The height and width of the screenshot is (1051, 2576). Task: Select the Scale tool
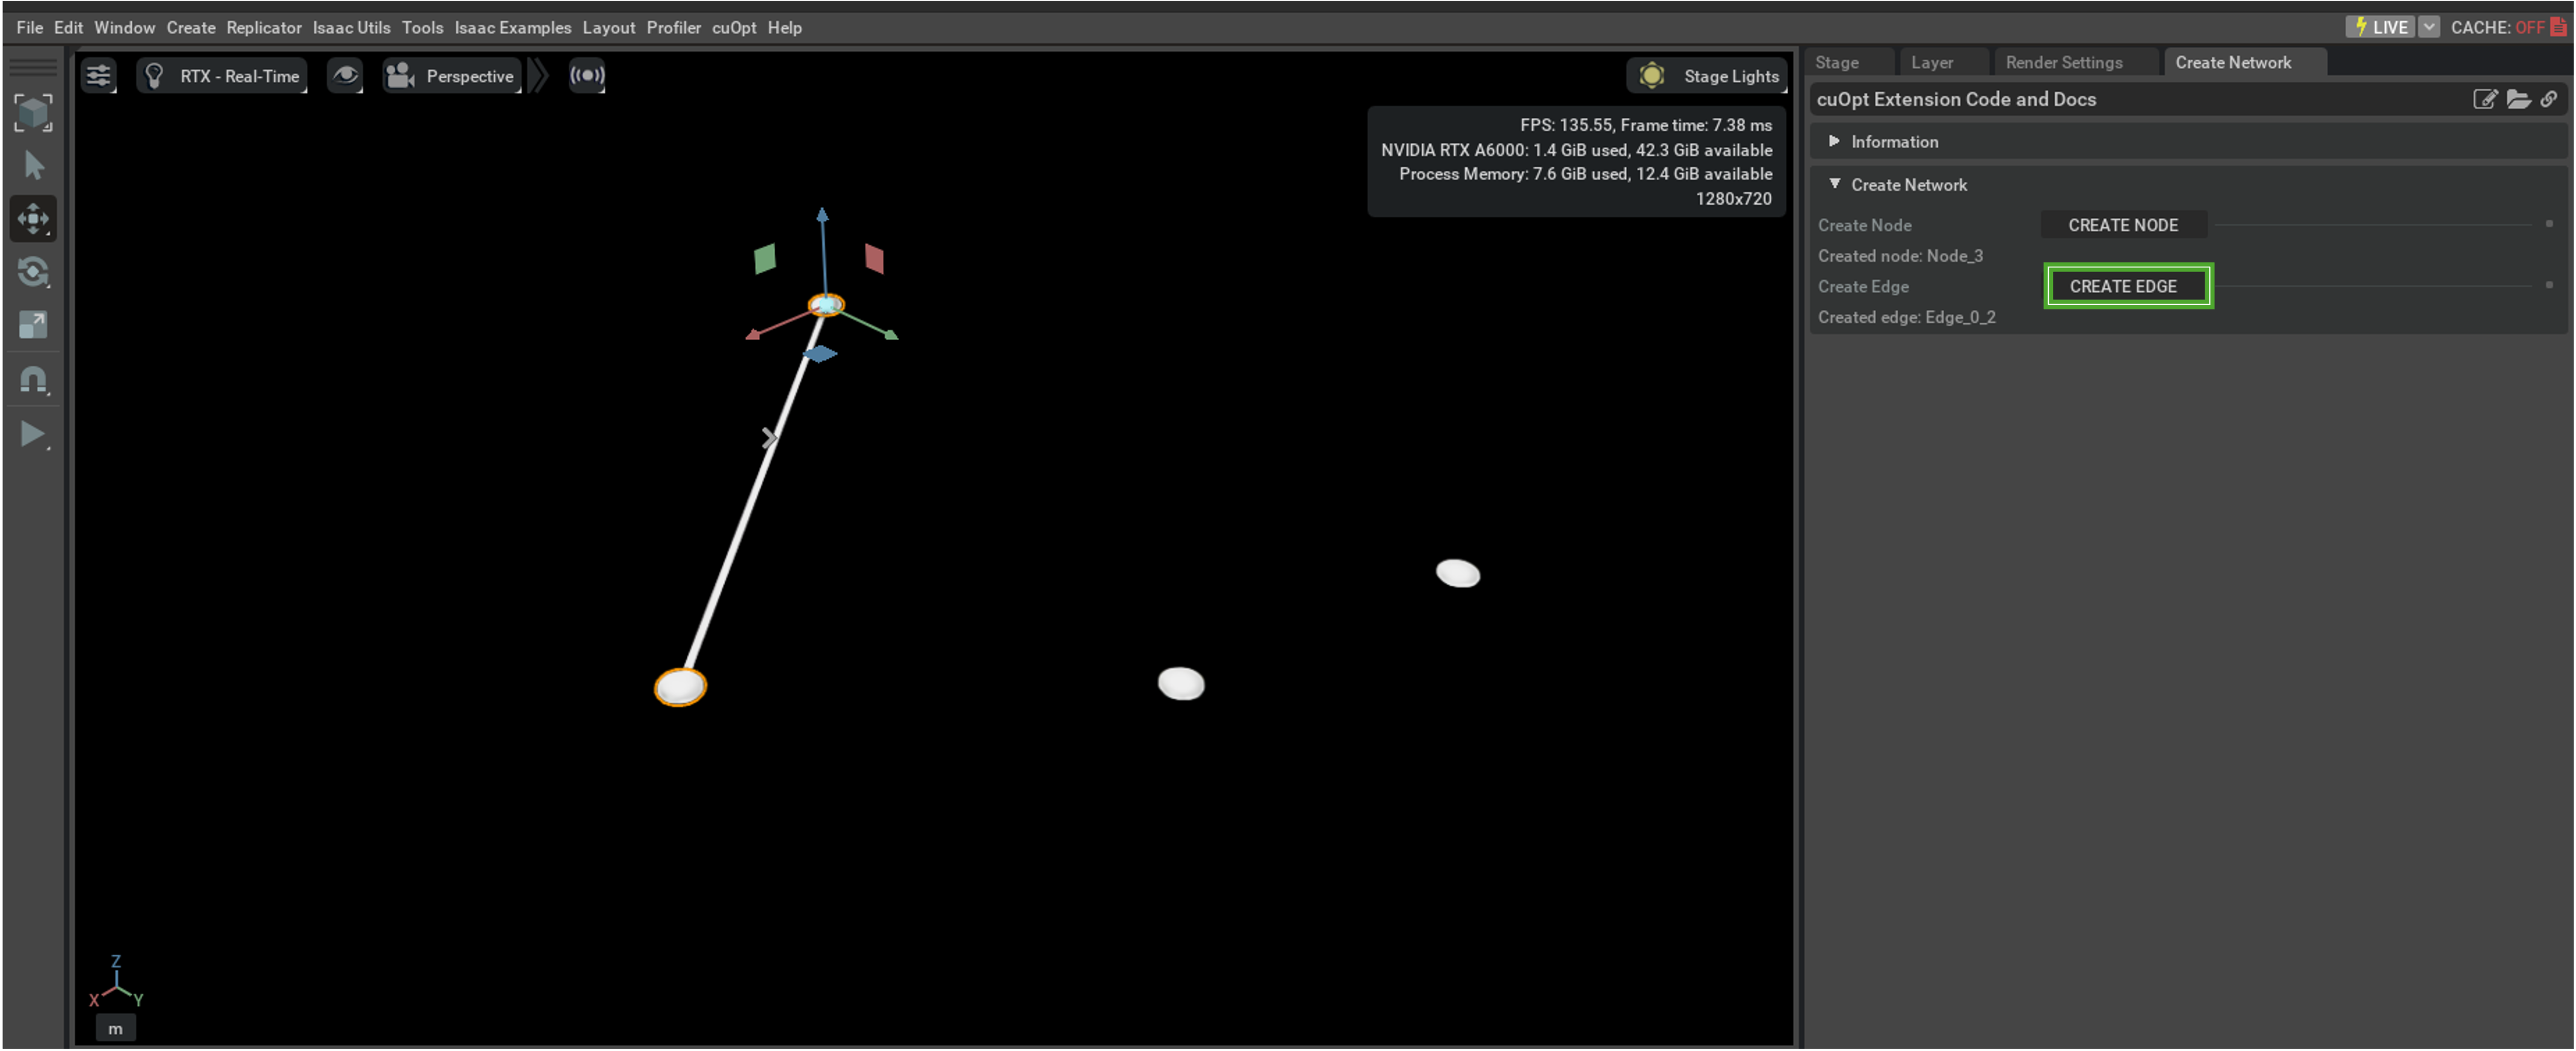[33, 325]
